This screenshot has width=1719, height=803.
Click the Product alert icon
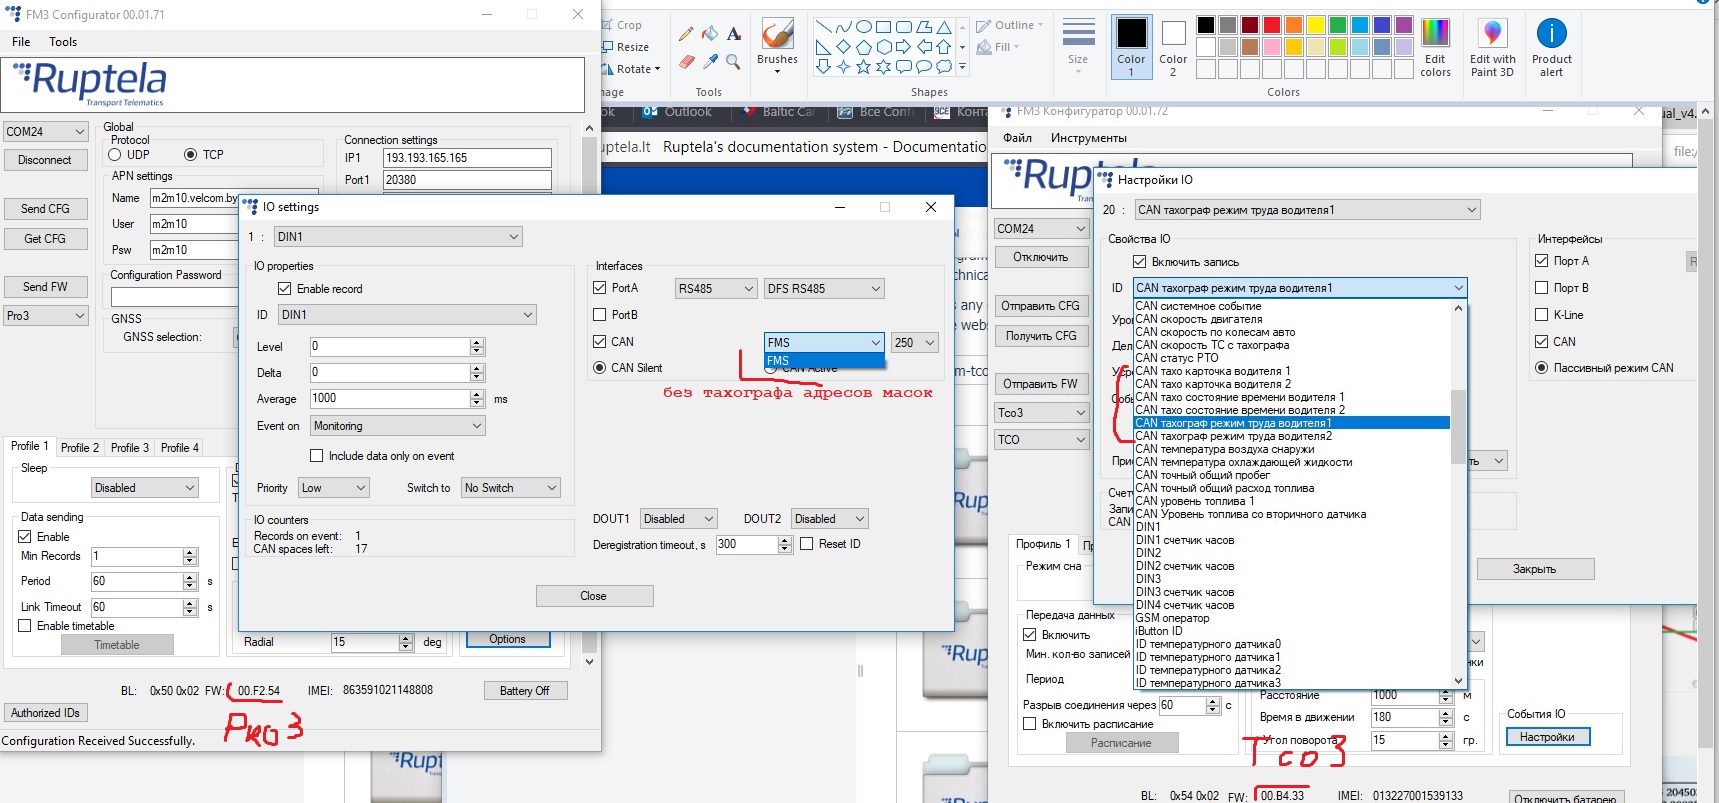(1551, 47)
